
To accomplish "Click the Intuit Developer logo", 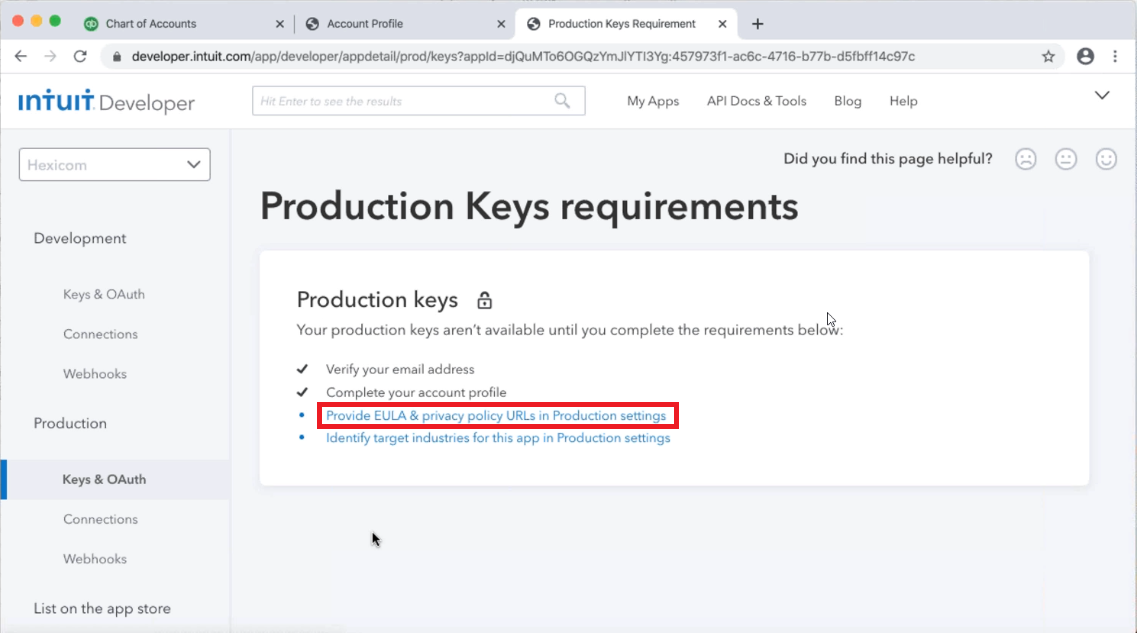I will pos(107,102).
